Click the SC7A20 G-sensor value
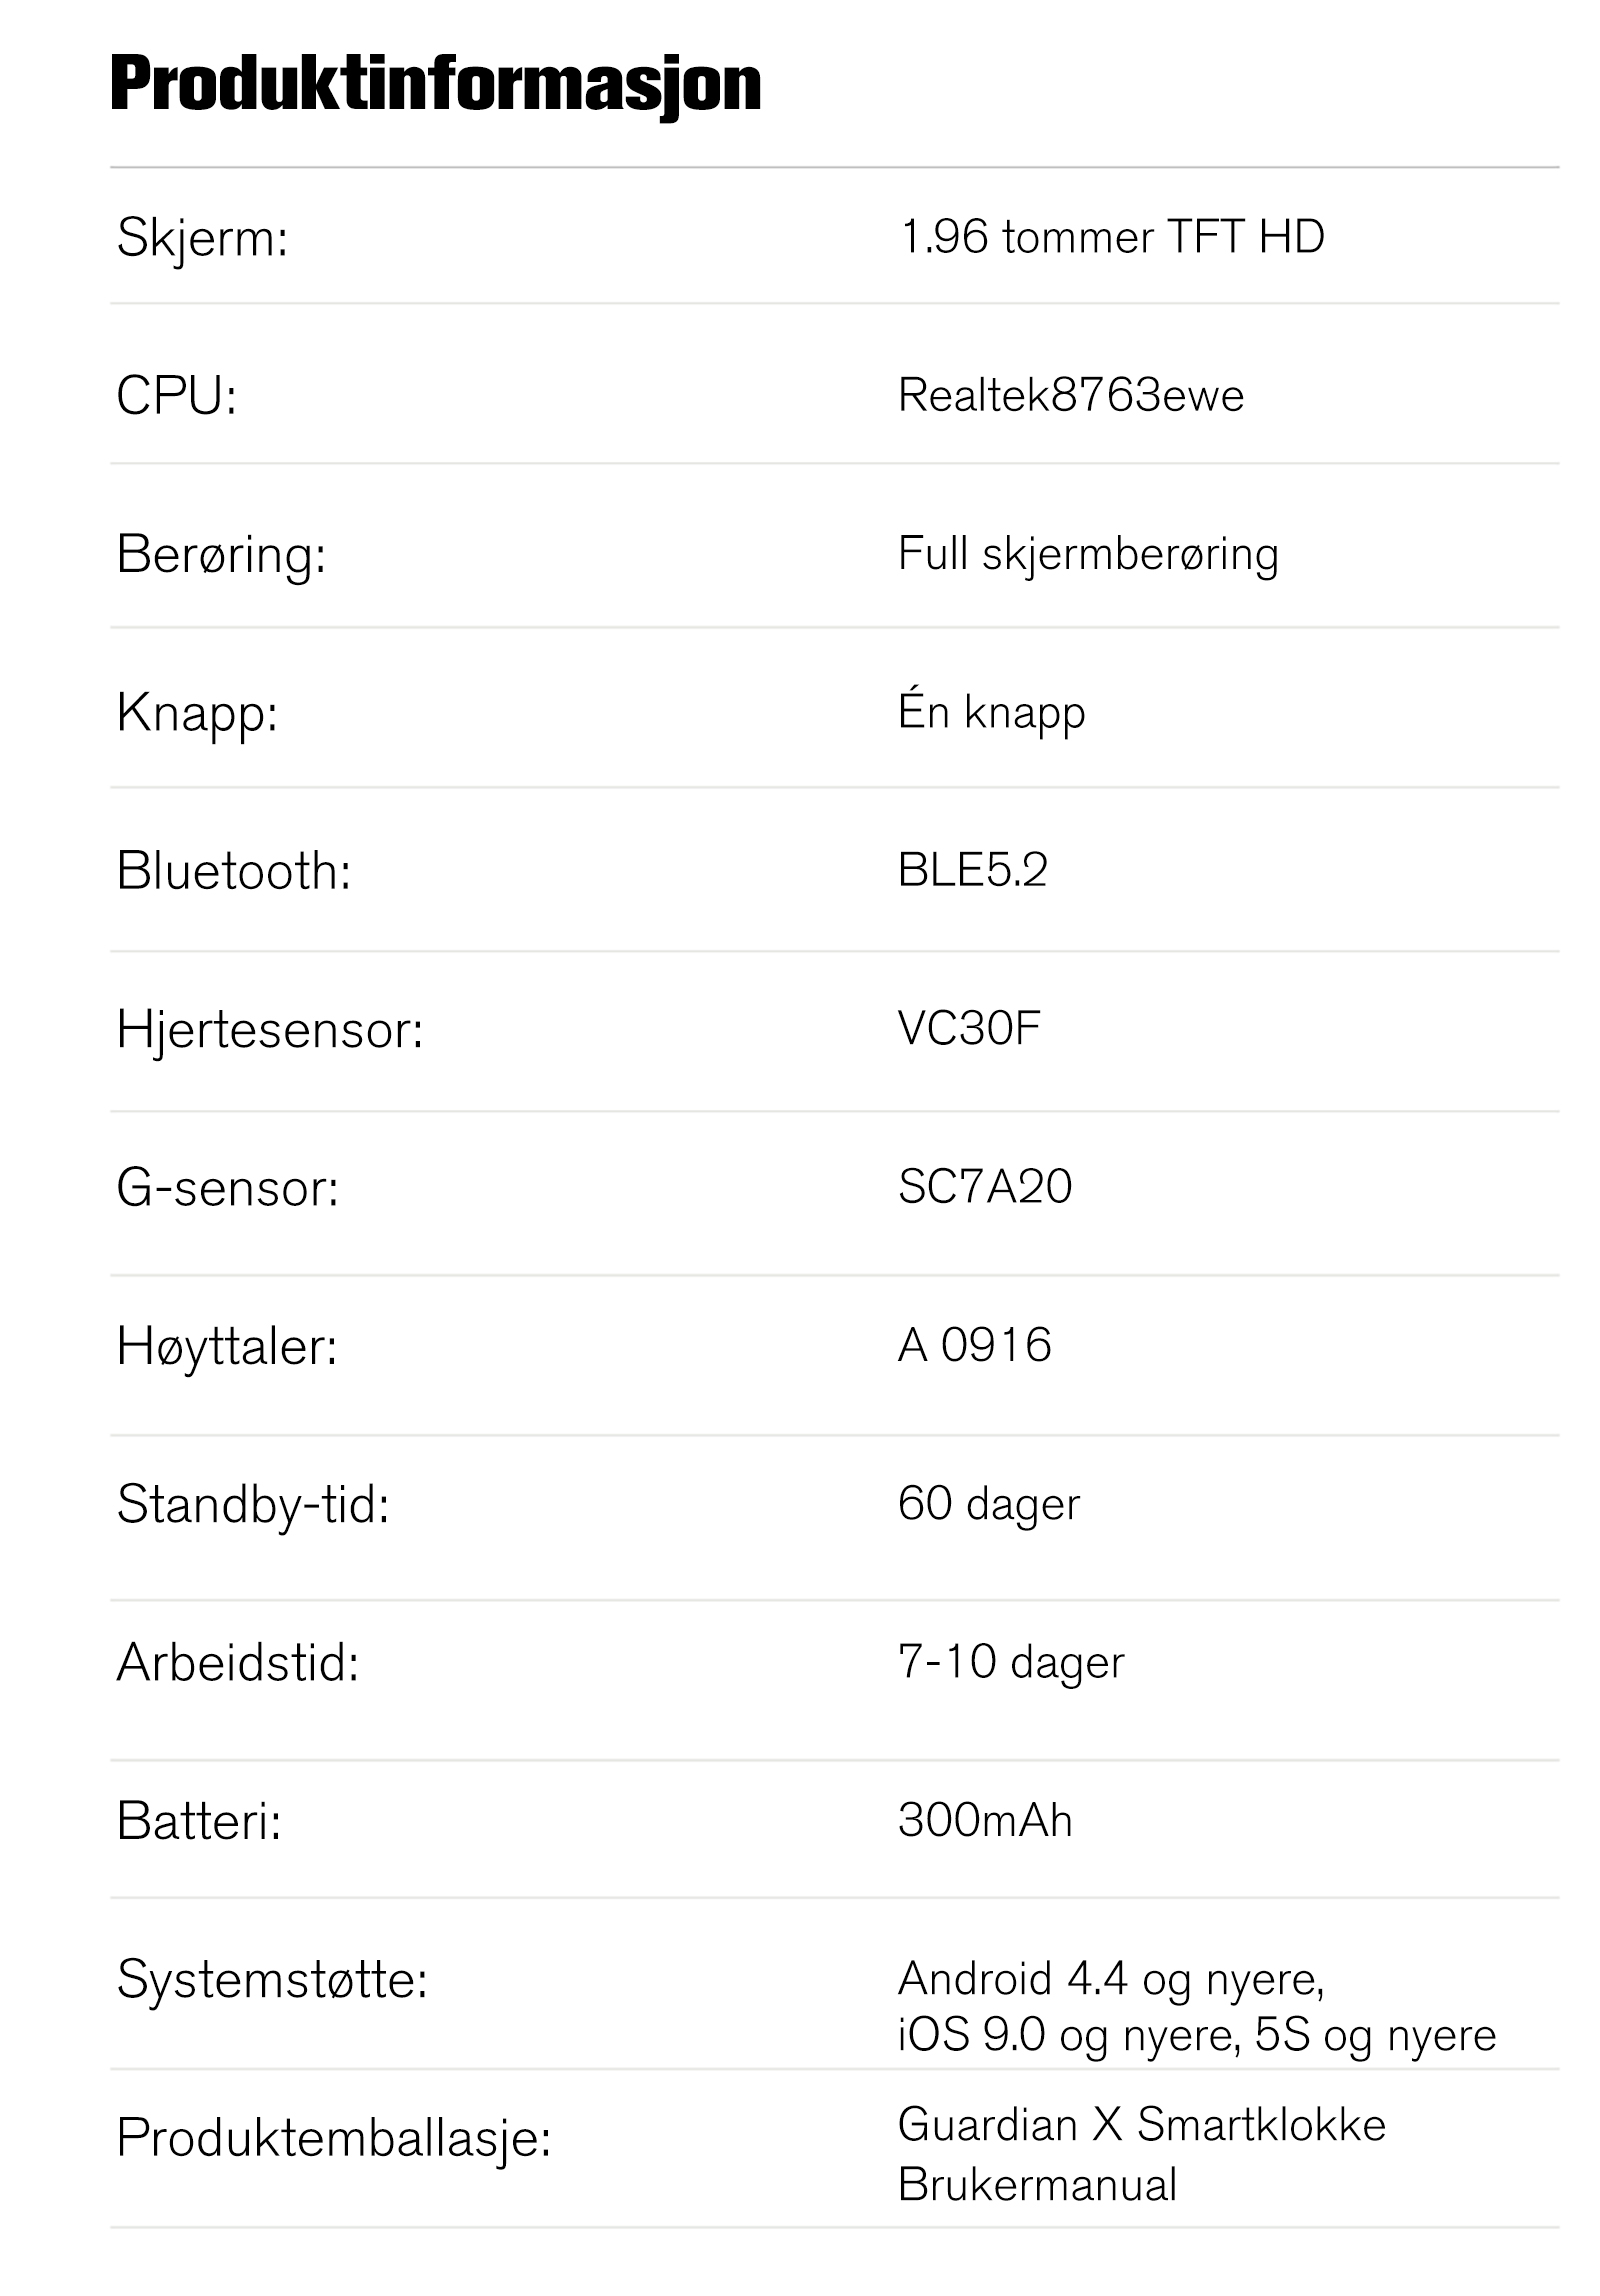This screenshot has width=1600, height=2296. pos(984,1187)
